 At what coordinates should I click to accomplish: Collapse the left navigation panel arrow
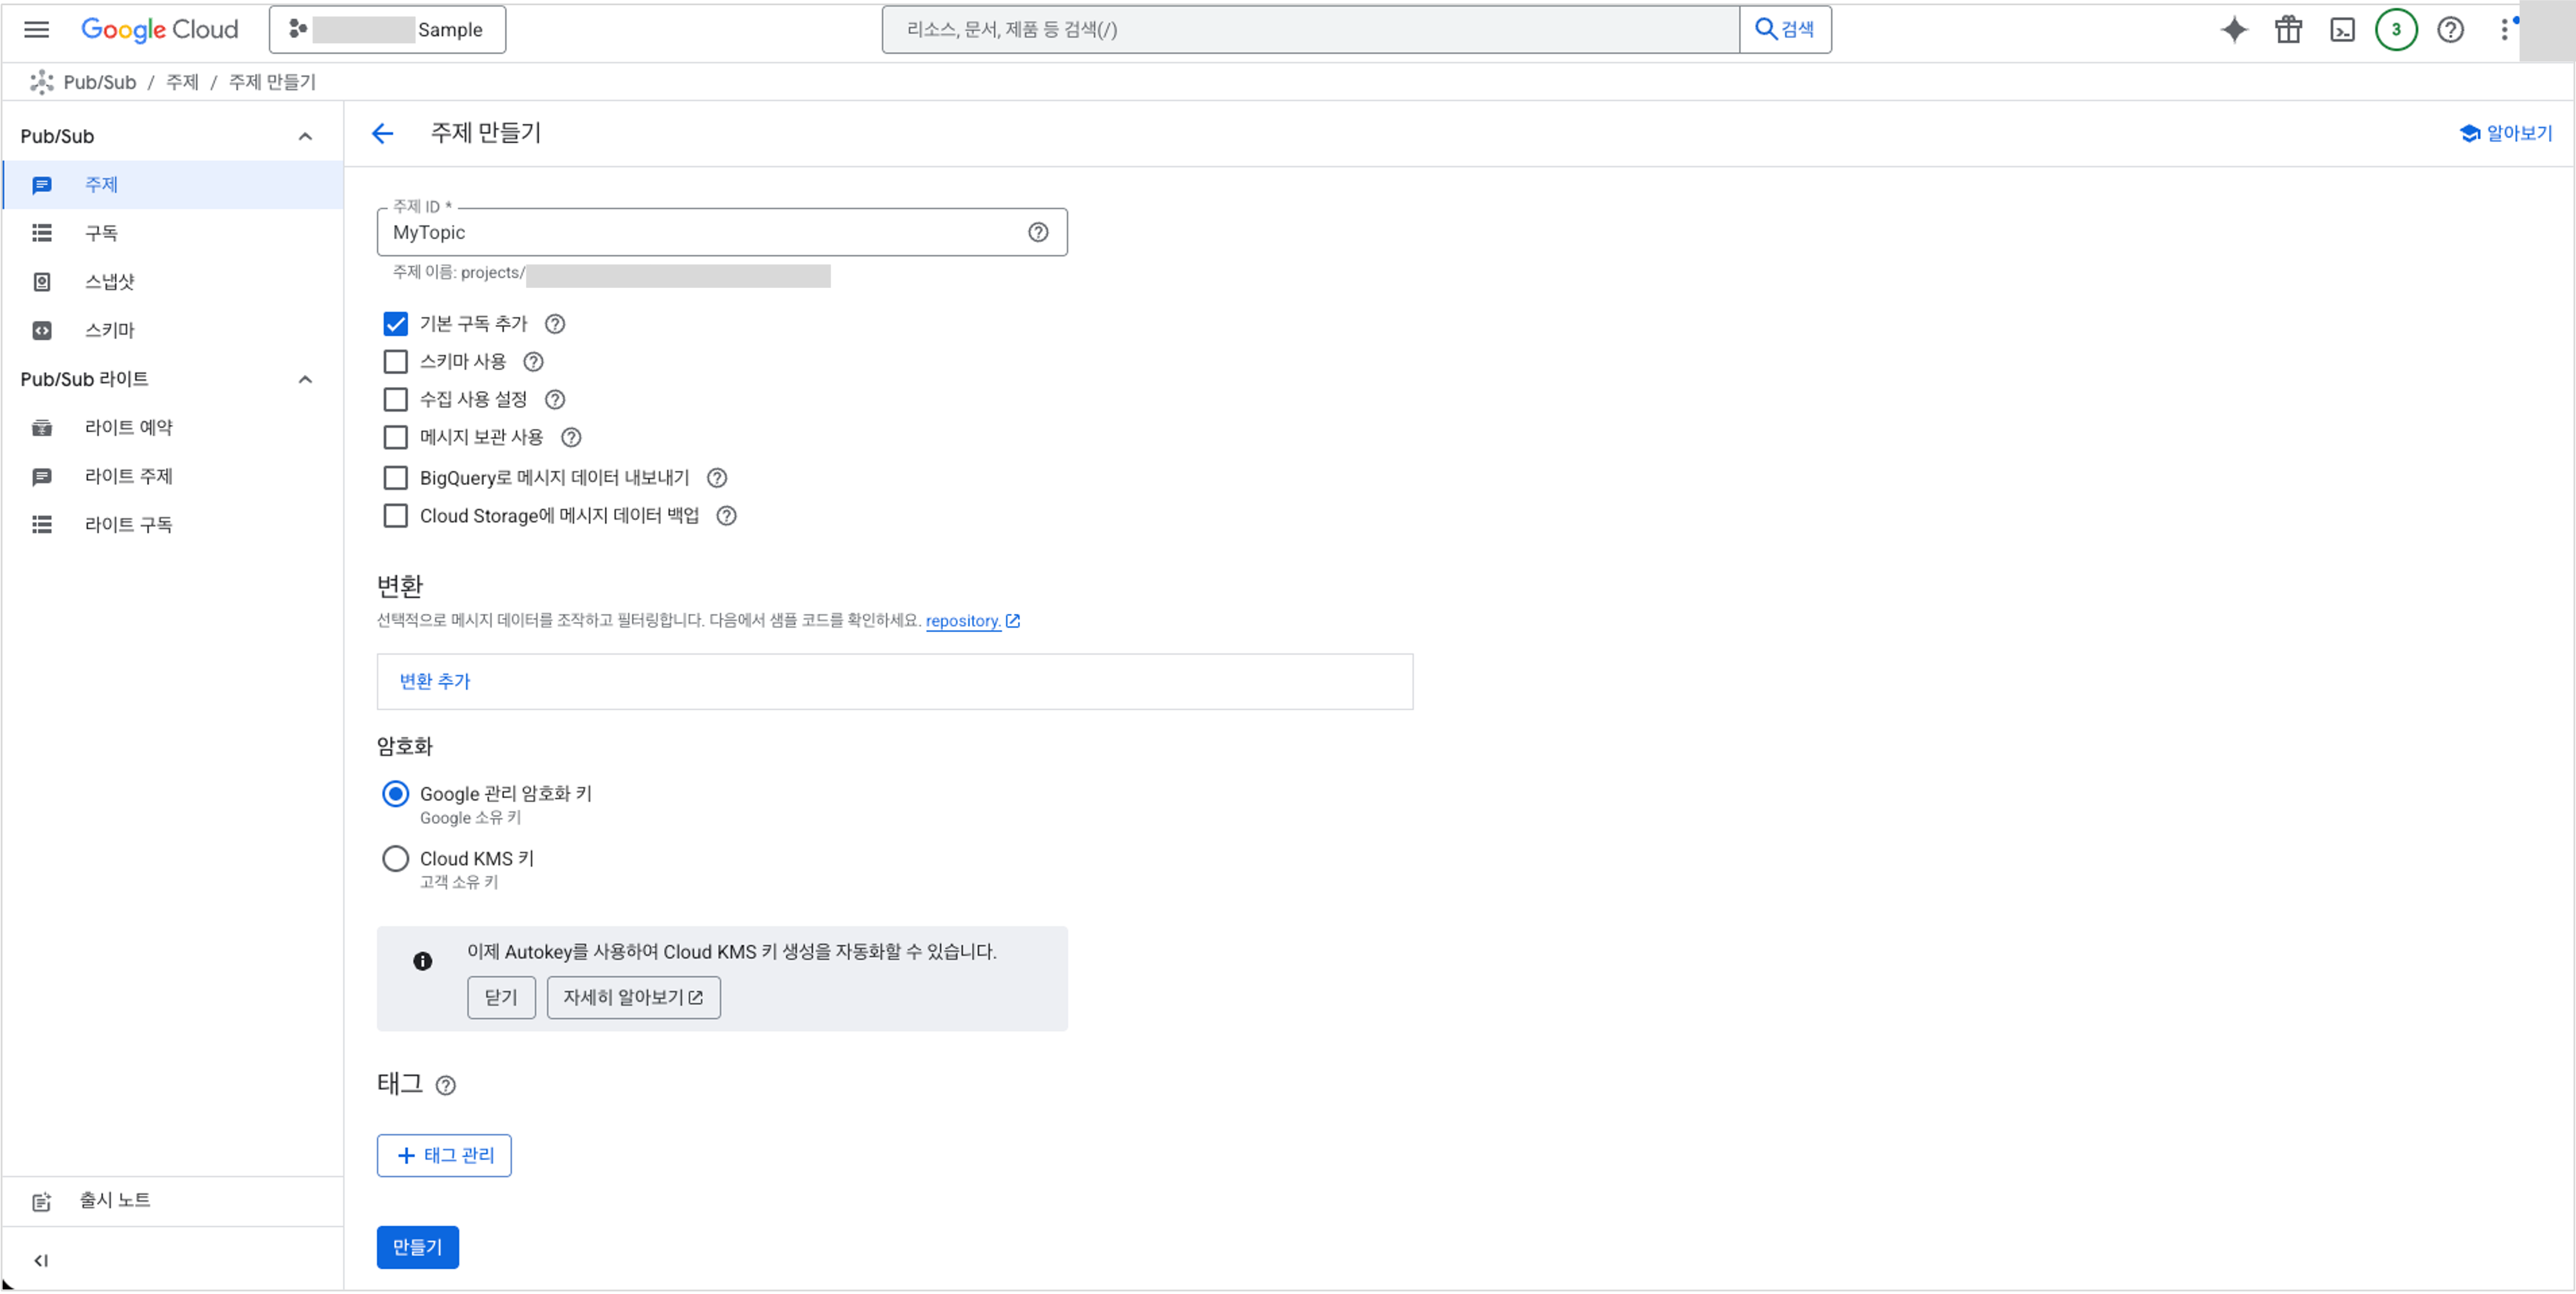point(41,1260)
